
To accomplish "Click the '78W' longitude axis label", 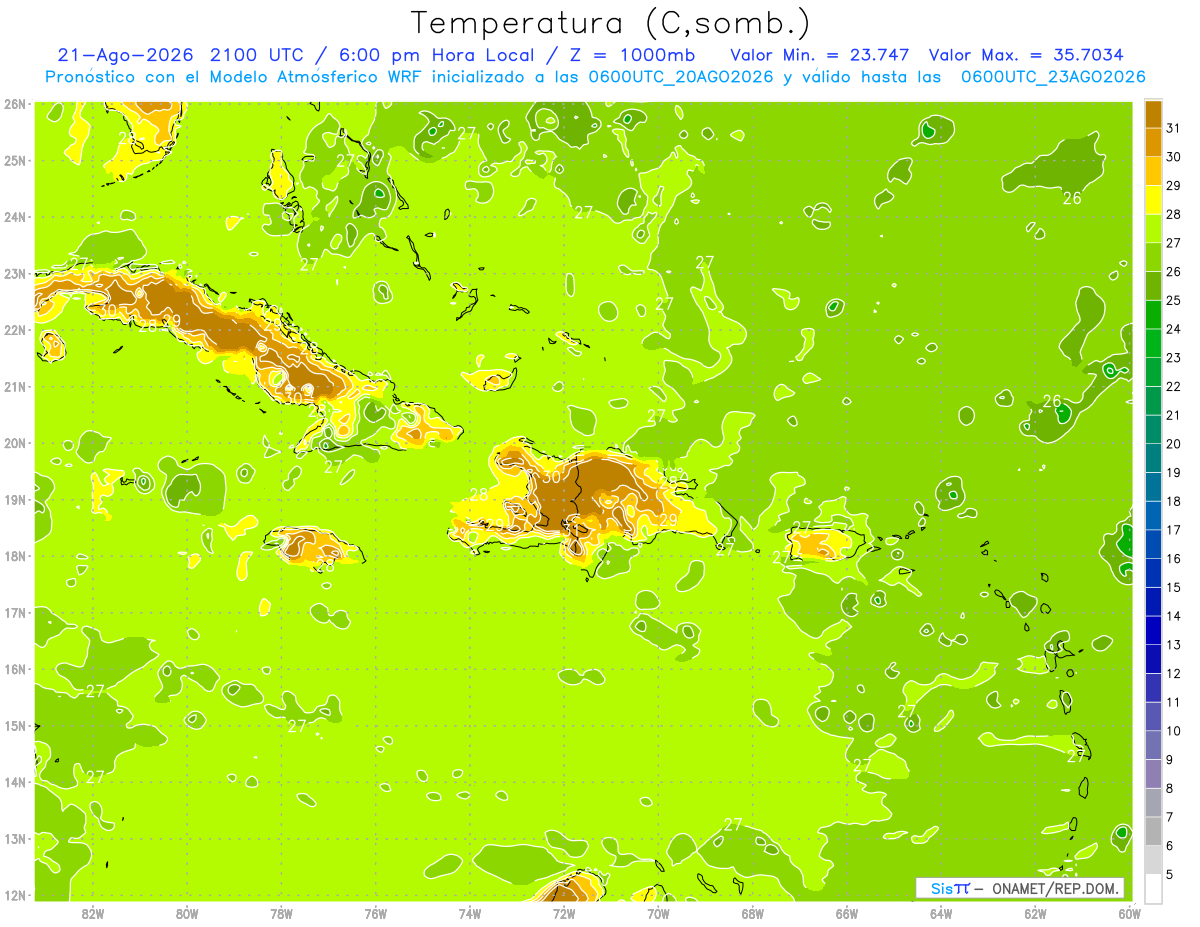I will tap(281, 913).
